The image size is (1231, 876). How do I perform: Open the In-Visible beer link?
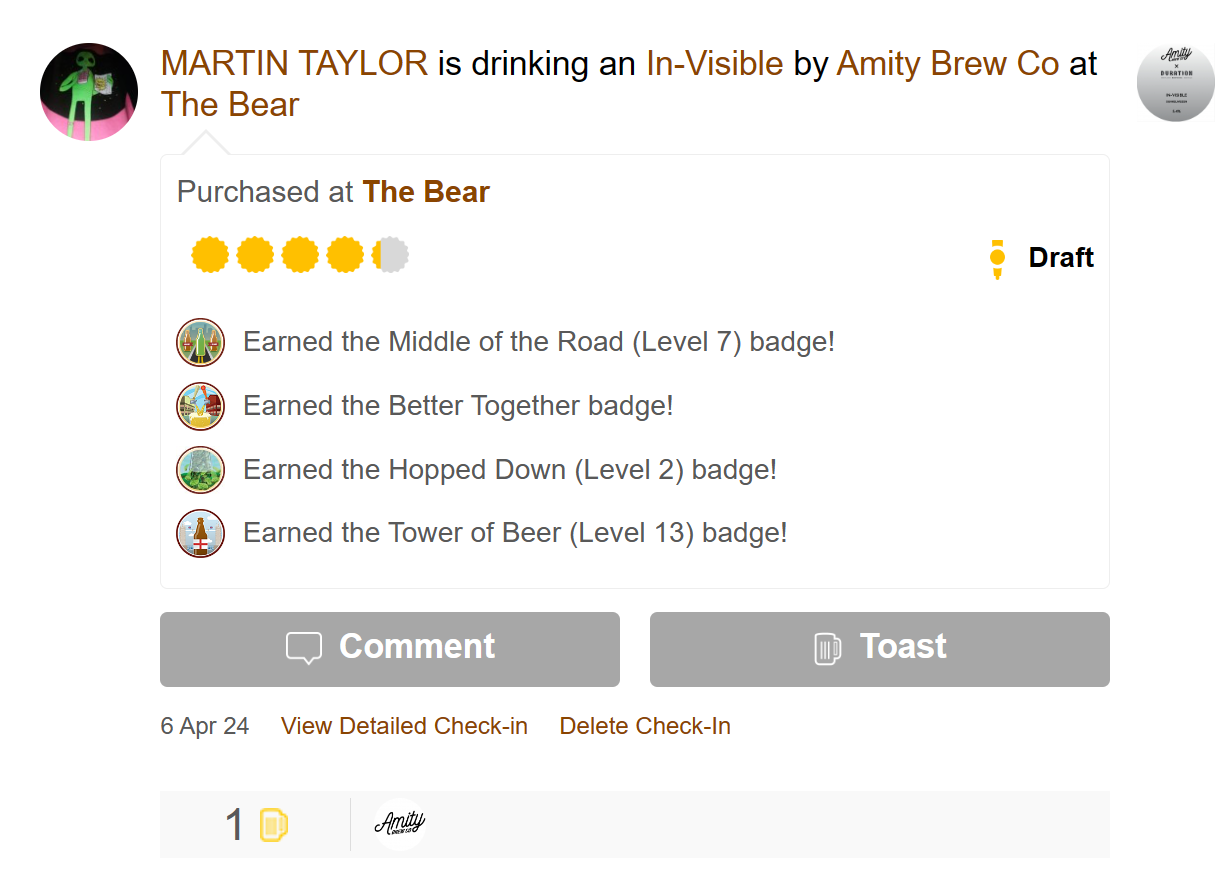coord(714,64)
